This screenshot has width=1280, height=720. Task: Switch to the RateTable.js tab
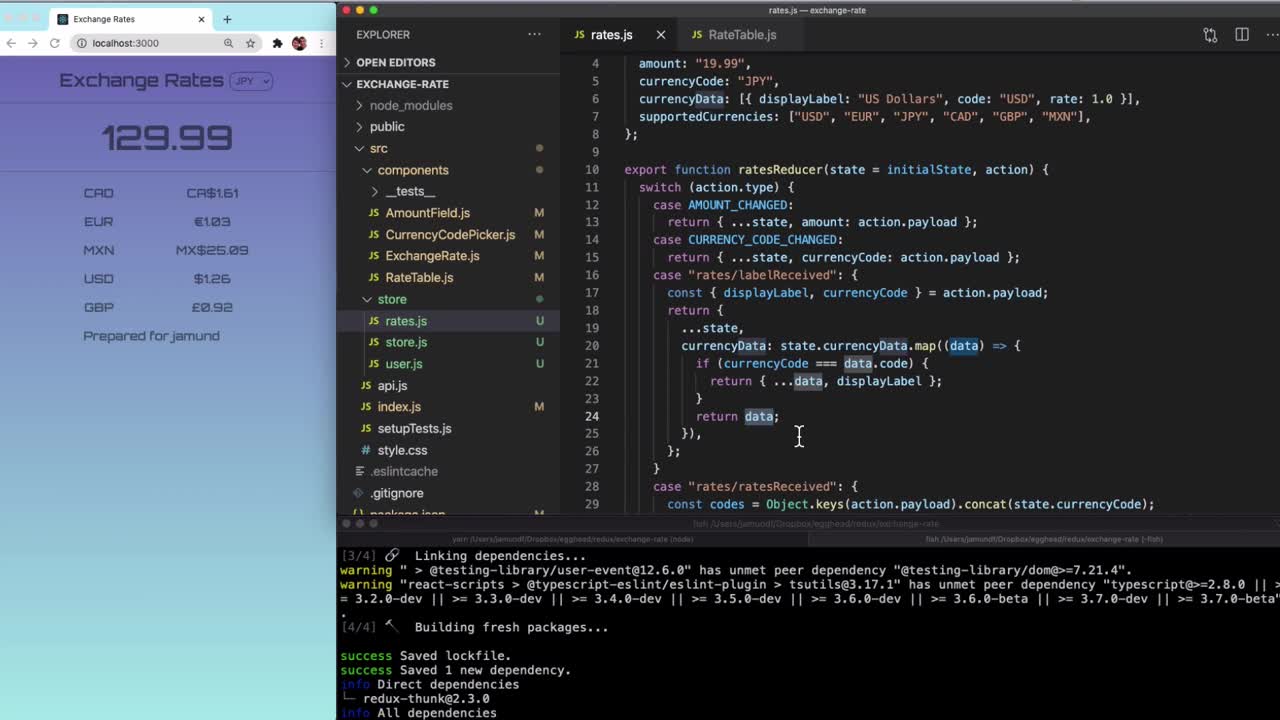(x=744, y=34)
